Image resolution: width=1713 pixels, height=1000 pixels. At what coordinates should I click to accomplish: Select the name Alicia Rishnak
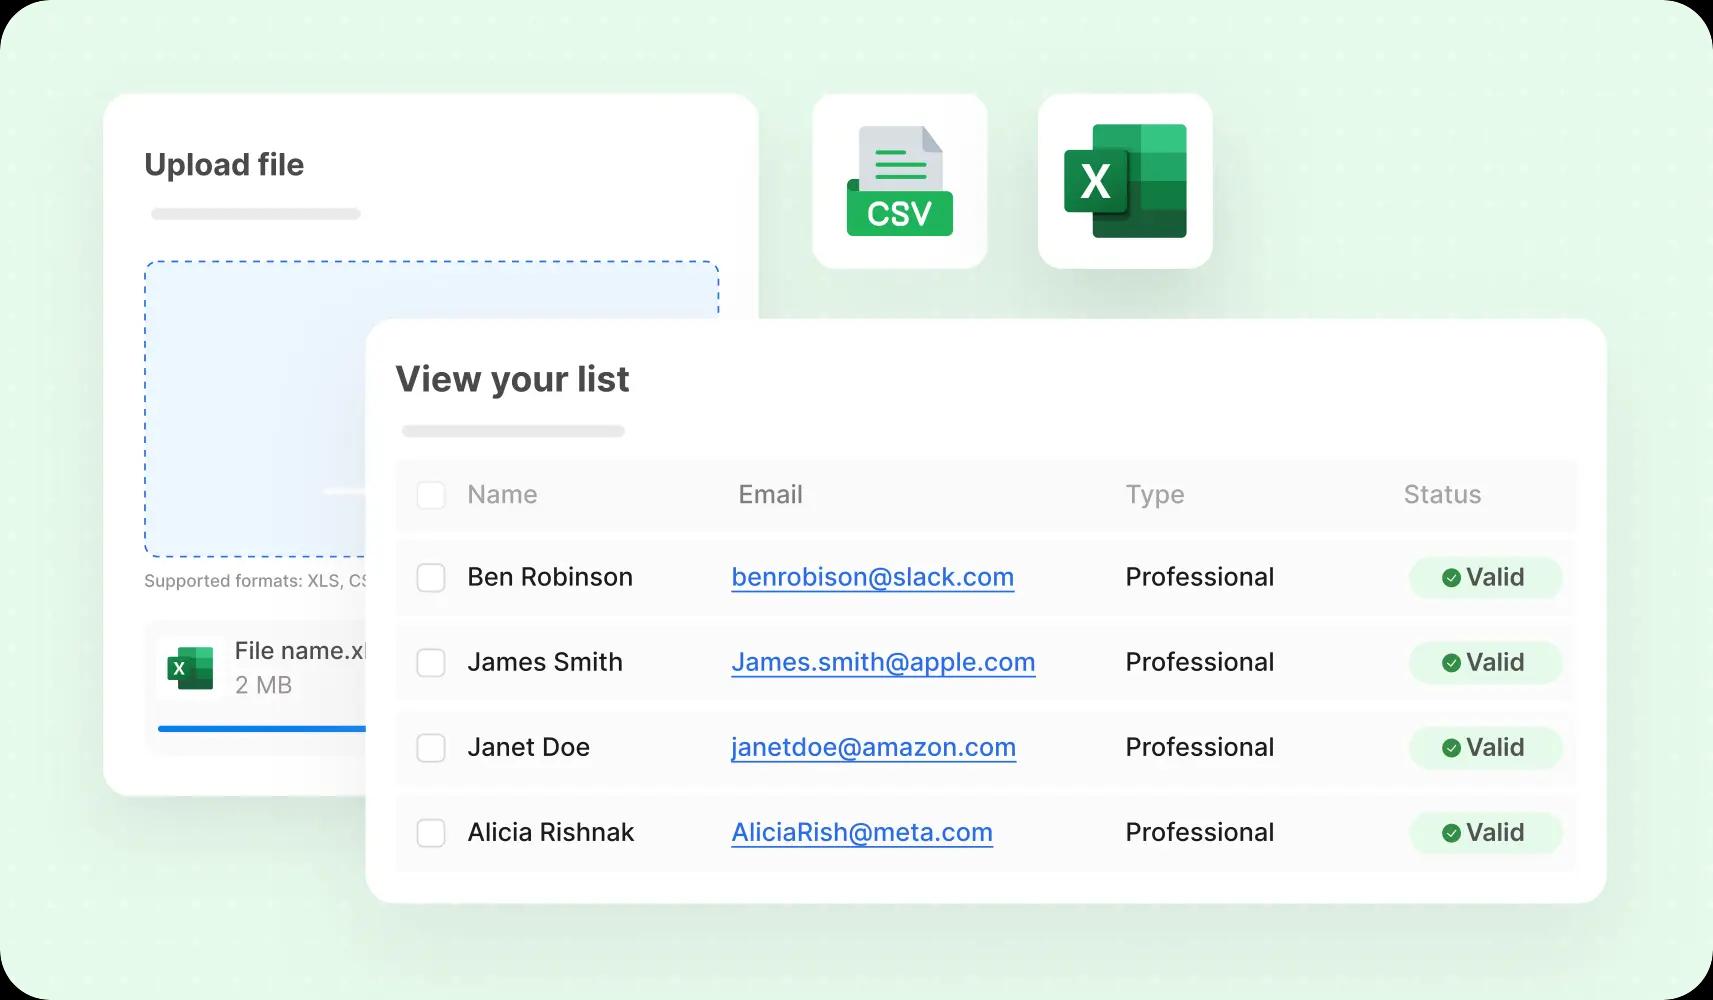click(551, 833)
